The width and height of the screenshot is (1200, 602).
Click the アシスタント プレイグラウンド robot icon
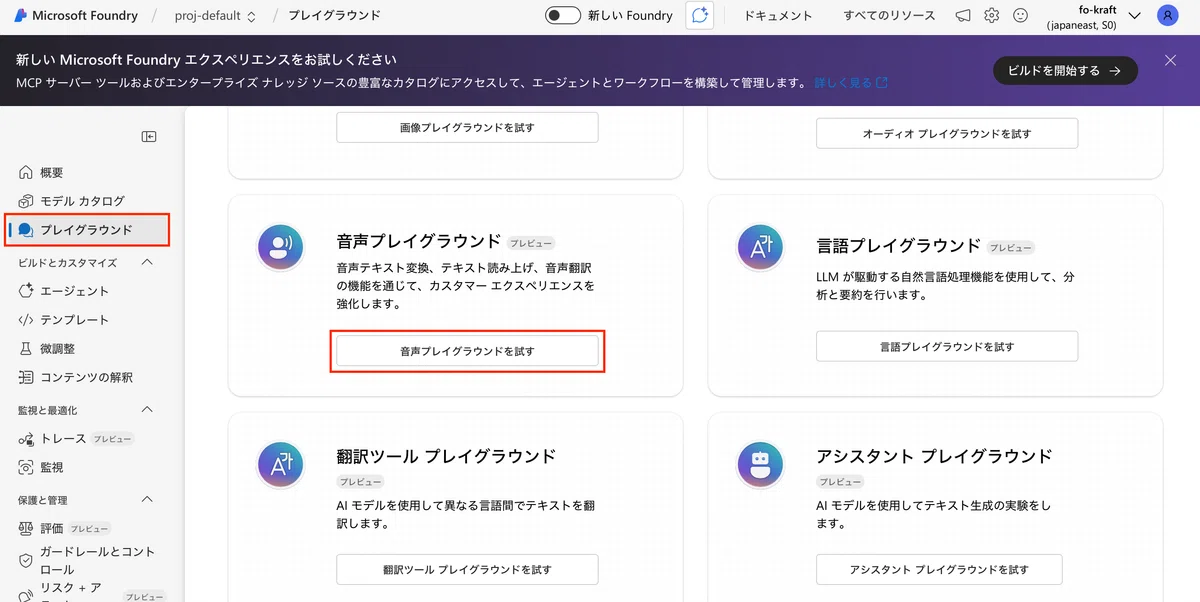click(761, 465)
